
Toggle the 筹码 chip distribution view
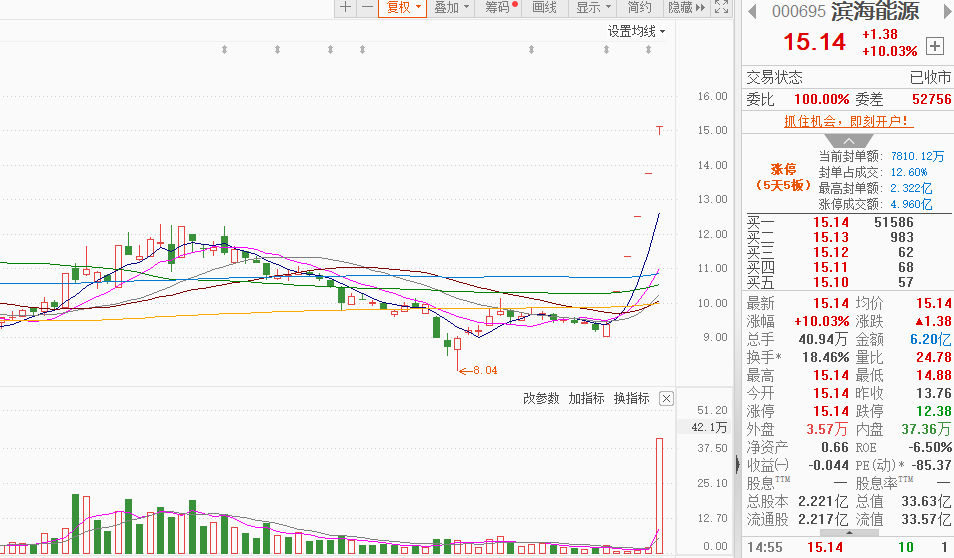pyautogui.click(x=500, y=8)
